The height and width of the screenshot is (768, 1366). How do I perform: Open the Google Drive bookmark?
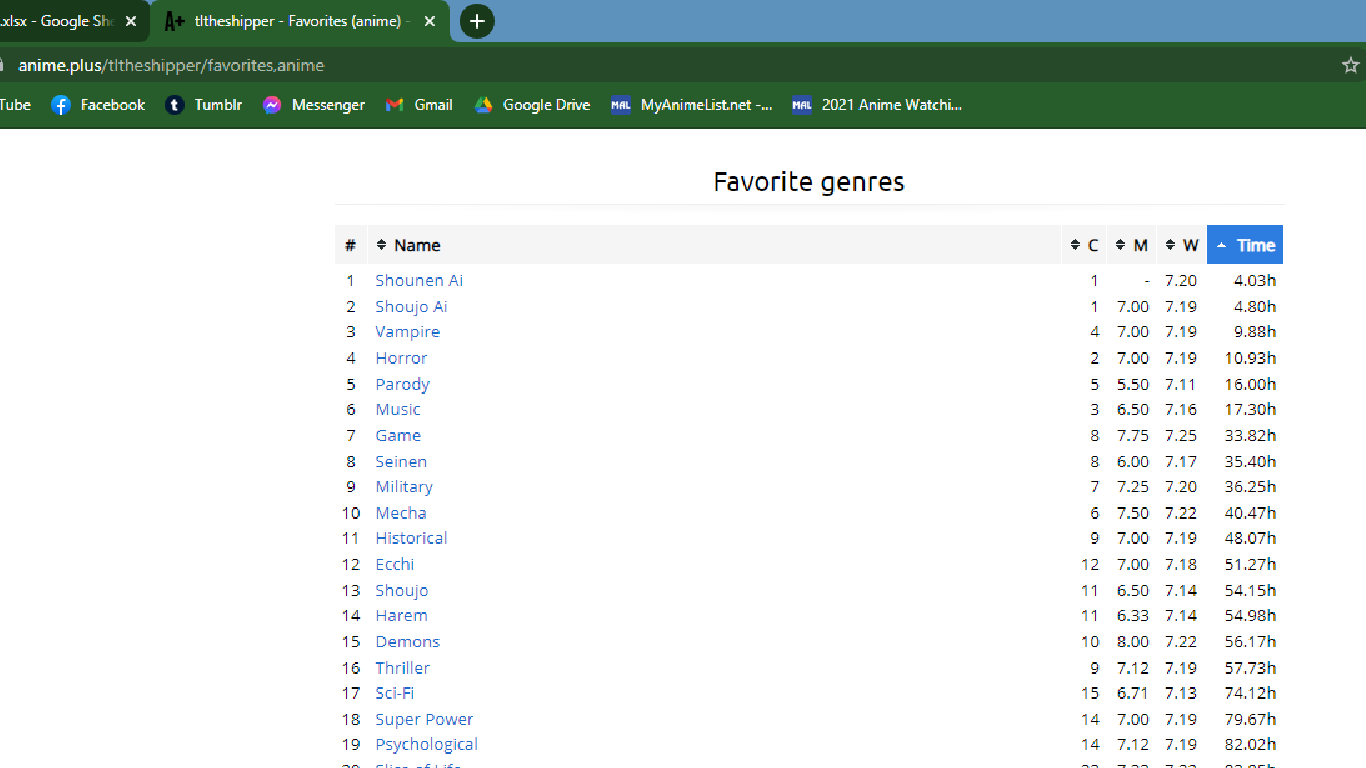point(532,105)
